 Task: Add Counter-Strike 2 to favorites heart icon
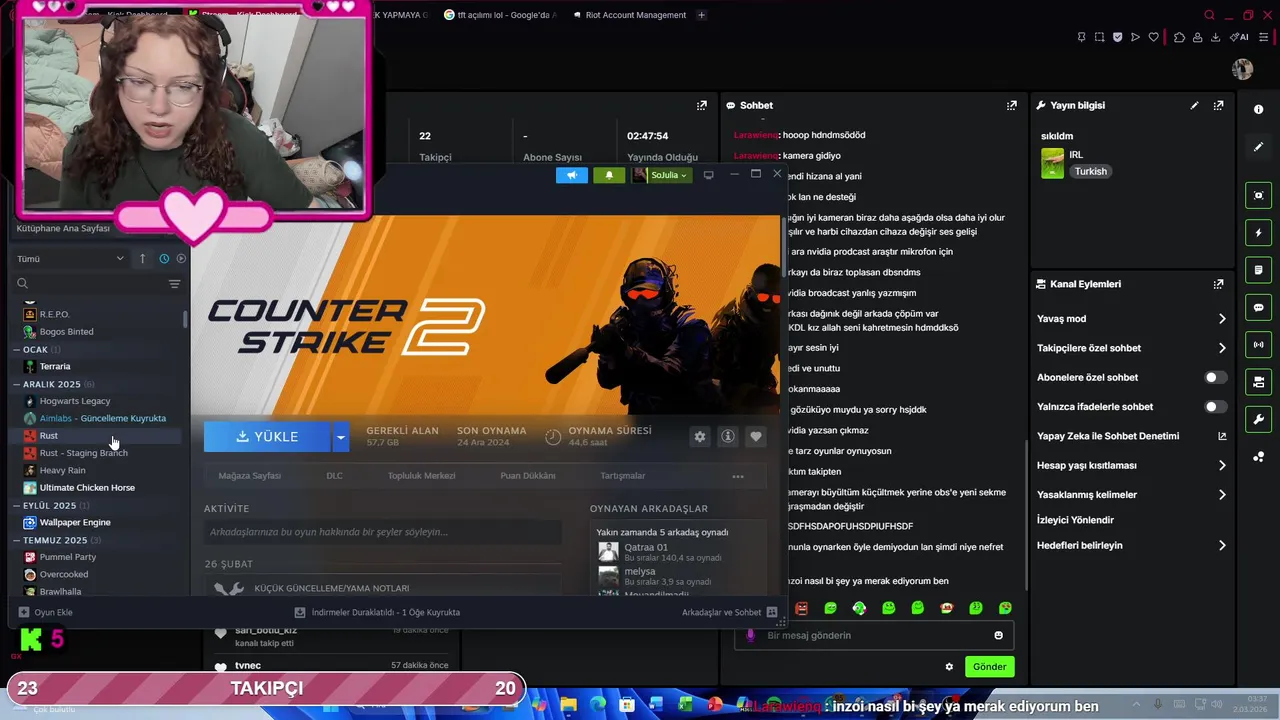point(756,436)
